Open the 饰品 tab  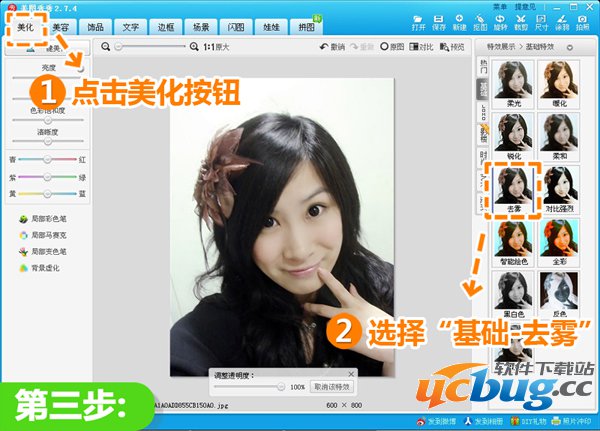pos(95,27)
